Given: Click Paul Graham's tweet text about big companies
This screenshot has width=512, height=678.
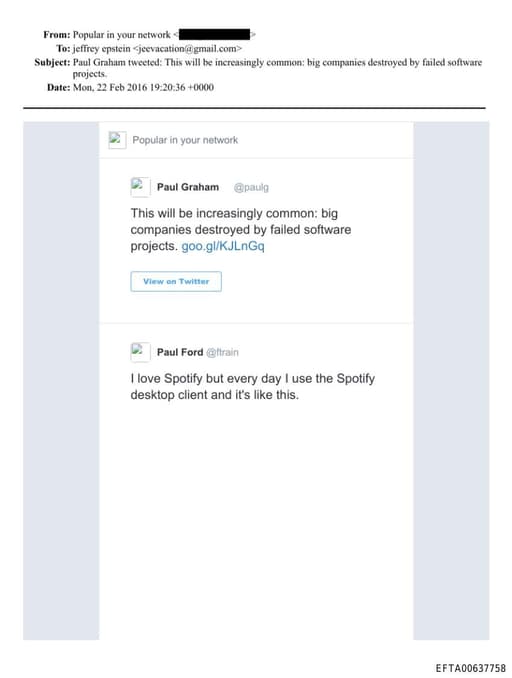Looking at the screenshot, I should click(x=241, y=230).
